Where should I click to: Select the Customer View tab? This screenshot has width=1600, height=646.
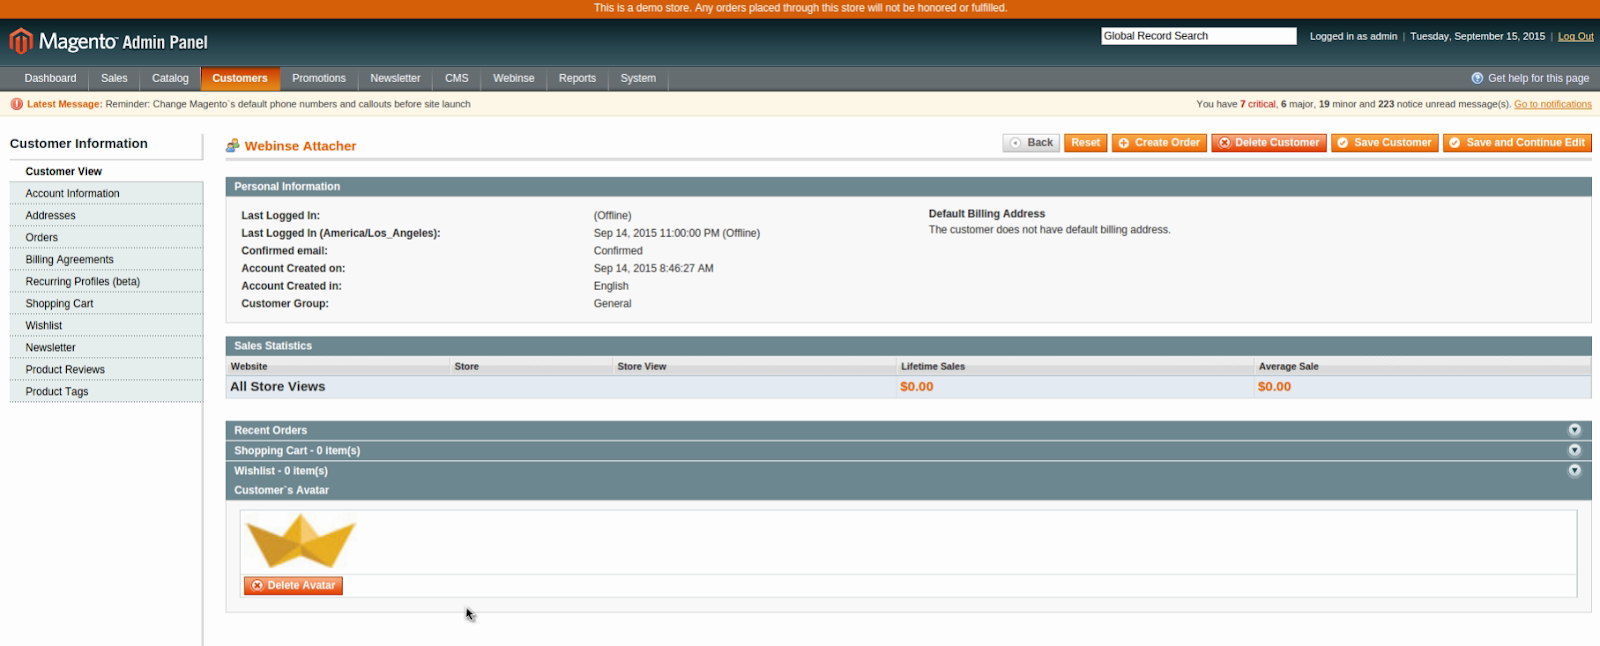[106, 171]
